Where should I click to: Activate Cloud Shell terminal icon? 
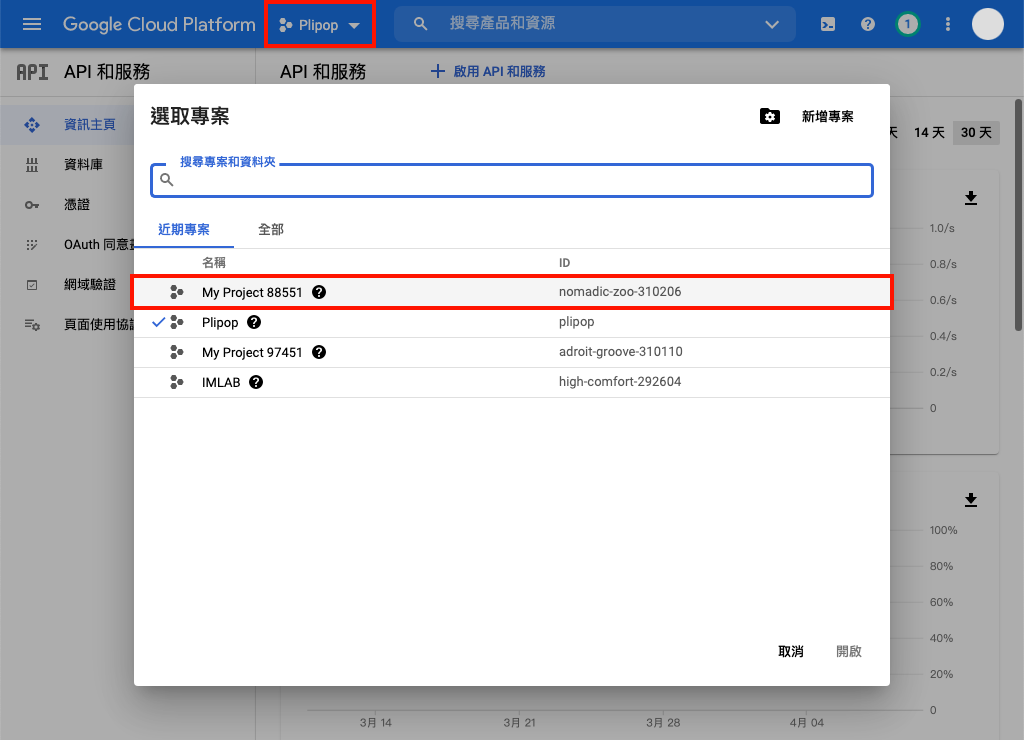pos(827,24)
